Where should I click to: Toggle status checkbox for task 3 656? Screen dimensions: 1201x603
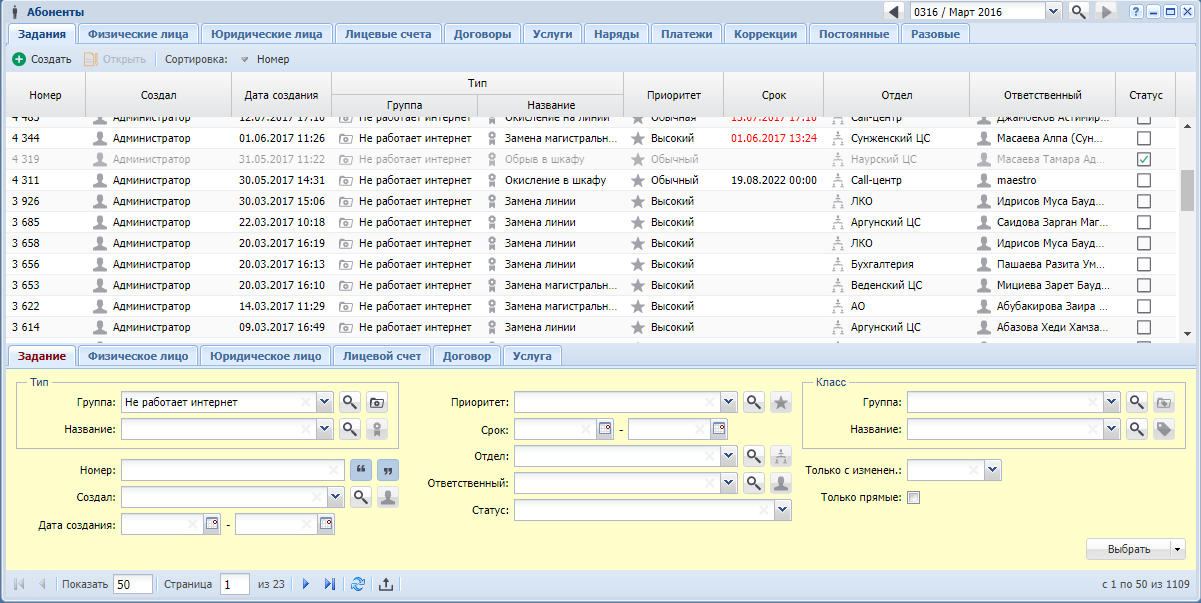[1144, 264]
